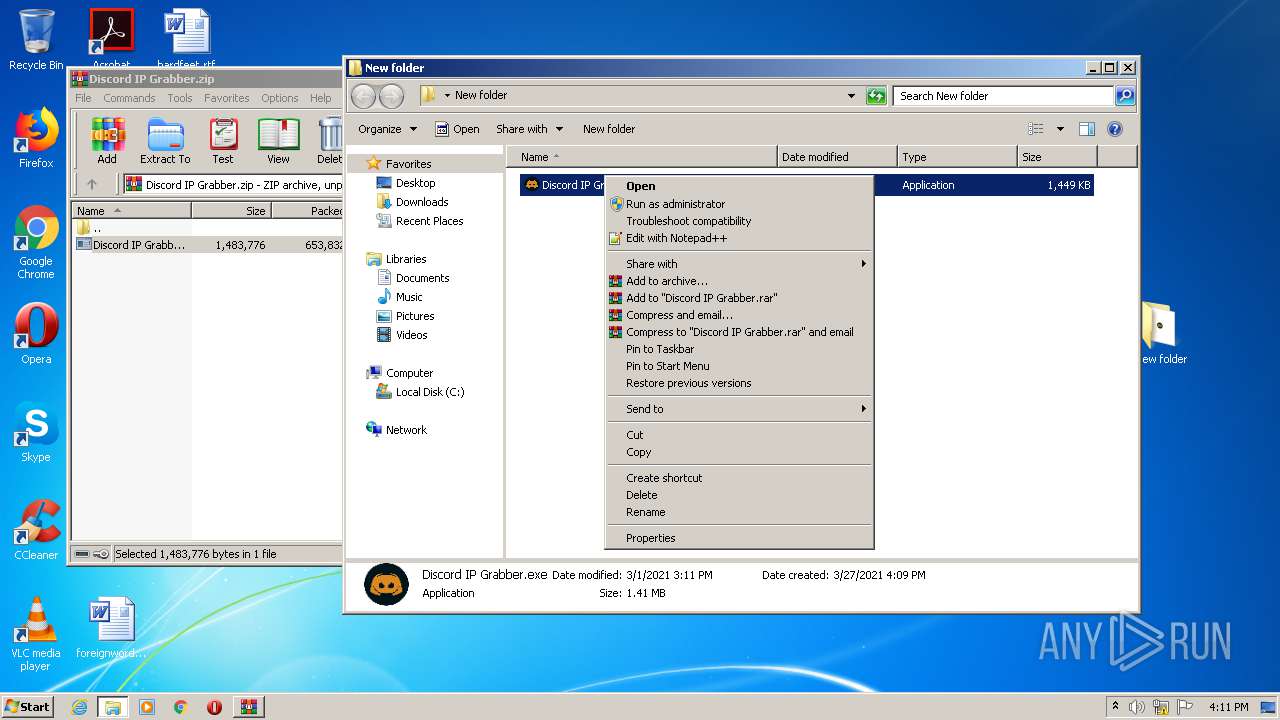Choose Restore previous versions

pos(739,383)
